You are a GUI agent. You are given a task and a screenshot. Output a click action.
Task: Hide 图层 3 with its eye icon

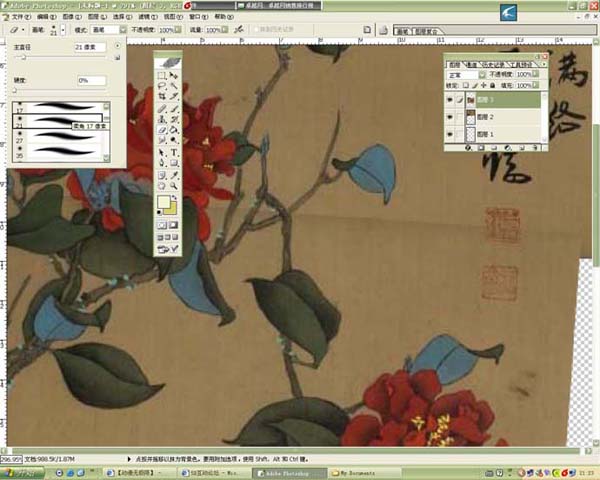coord(450,100)
